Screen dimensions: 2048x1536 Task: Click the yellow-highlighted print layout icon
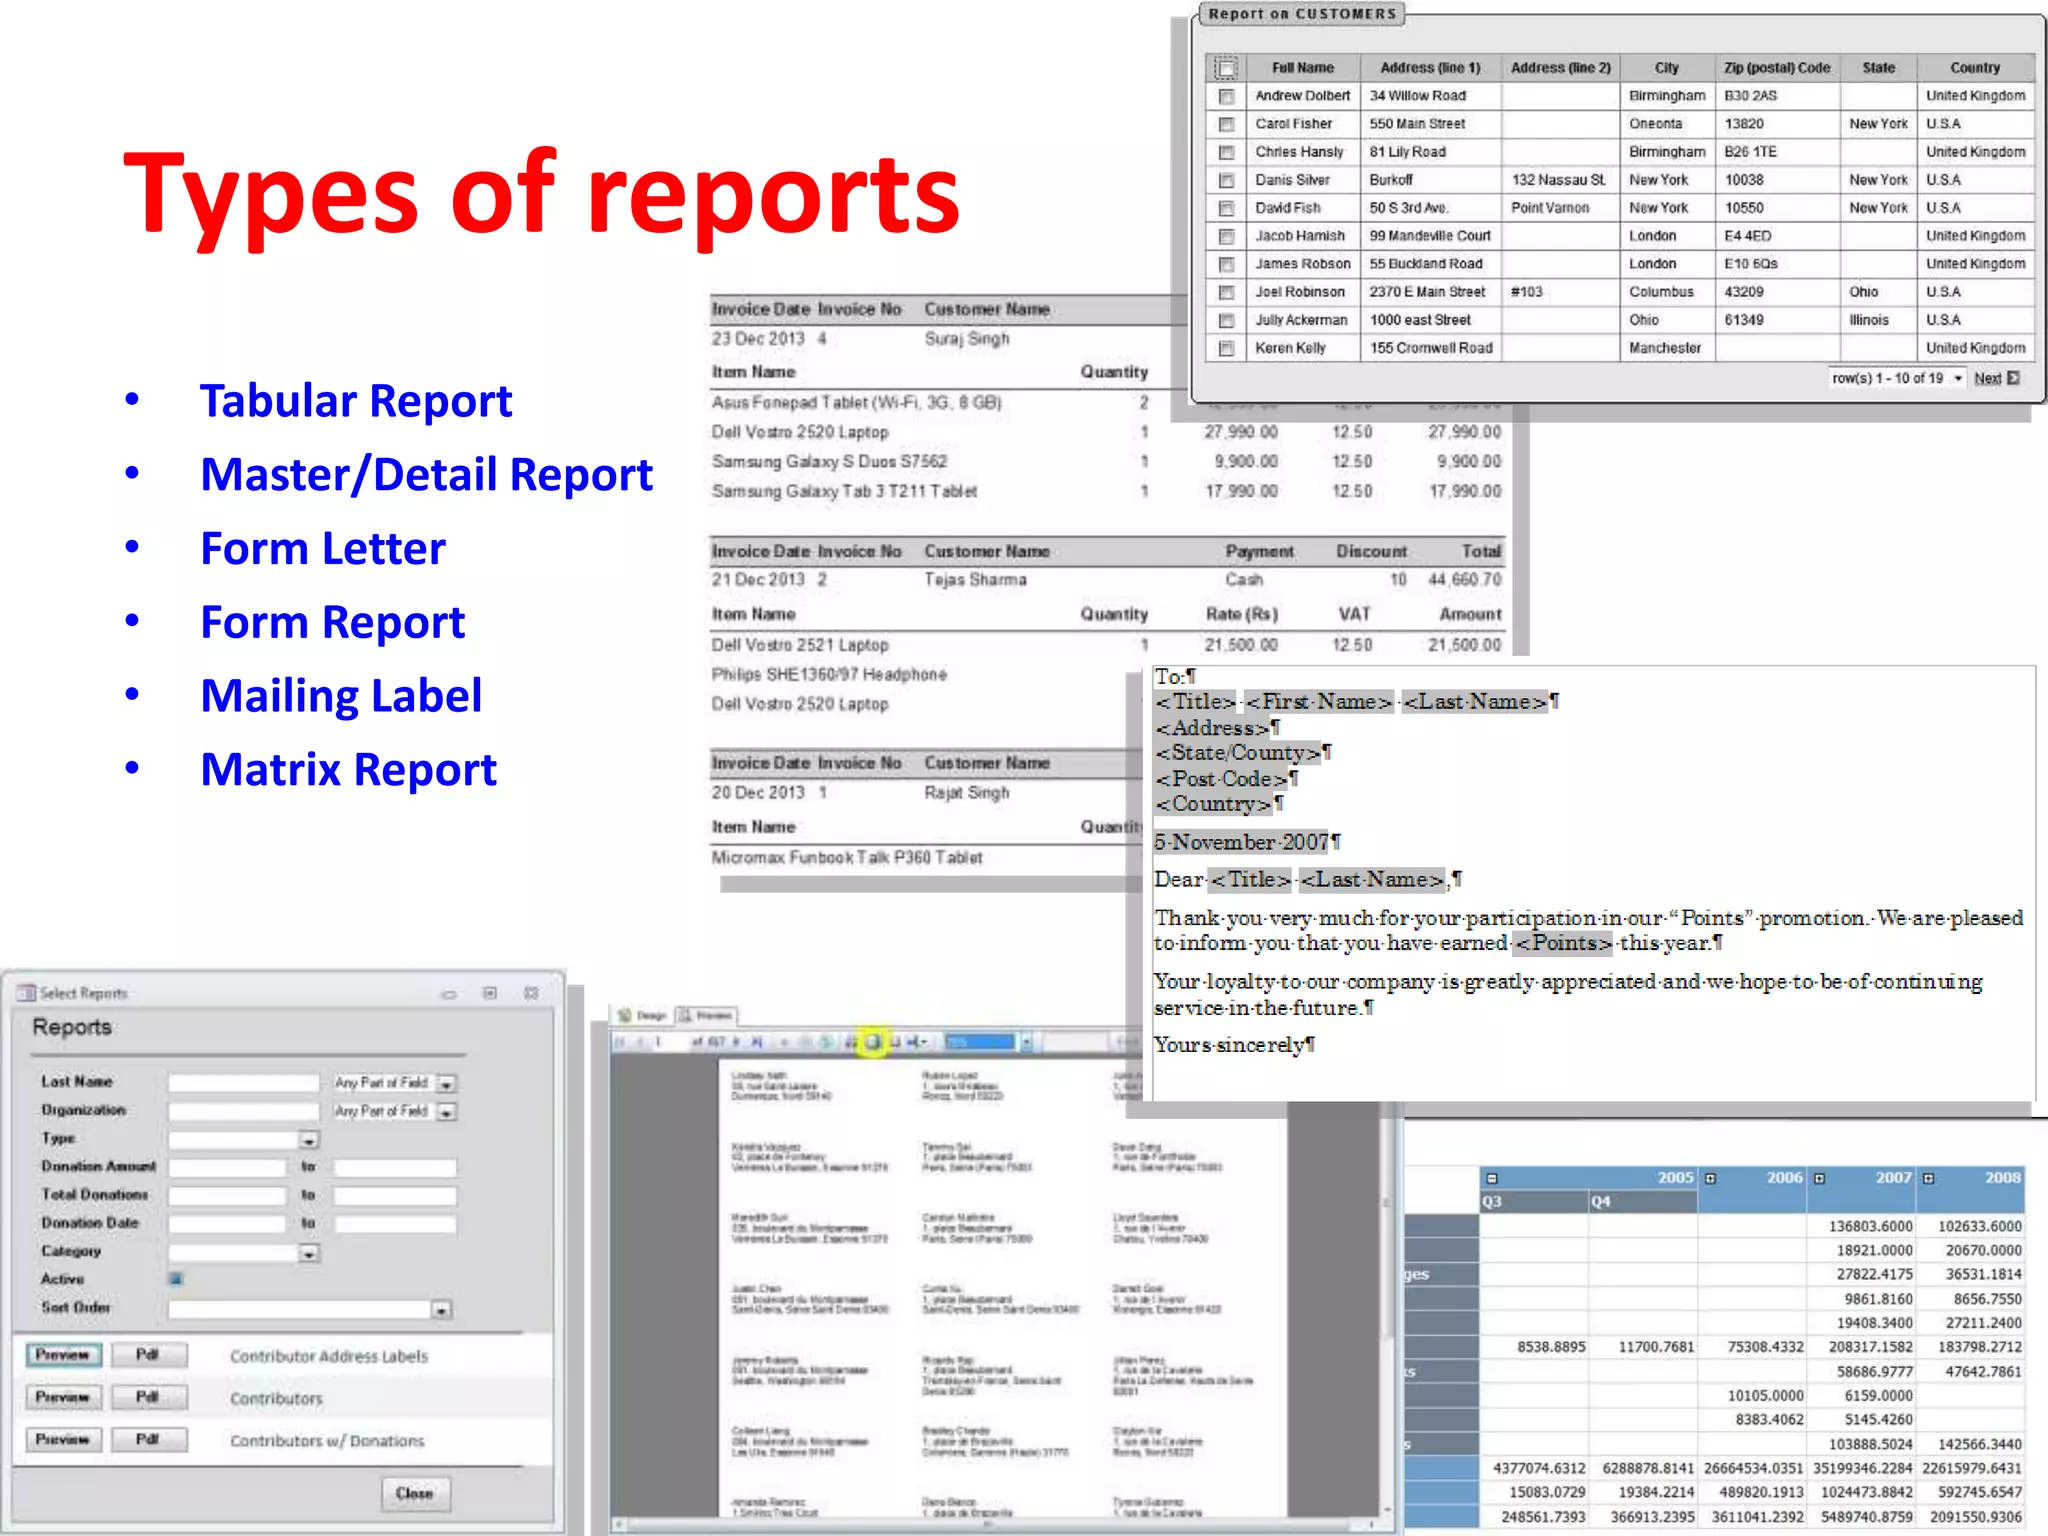click(x=873, y=1041)
